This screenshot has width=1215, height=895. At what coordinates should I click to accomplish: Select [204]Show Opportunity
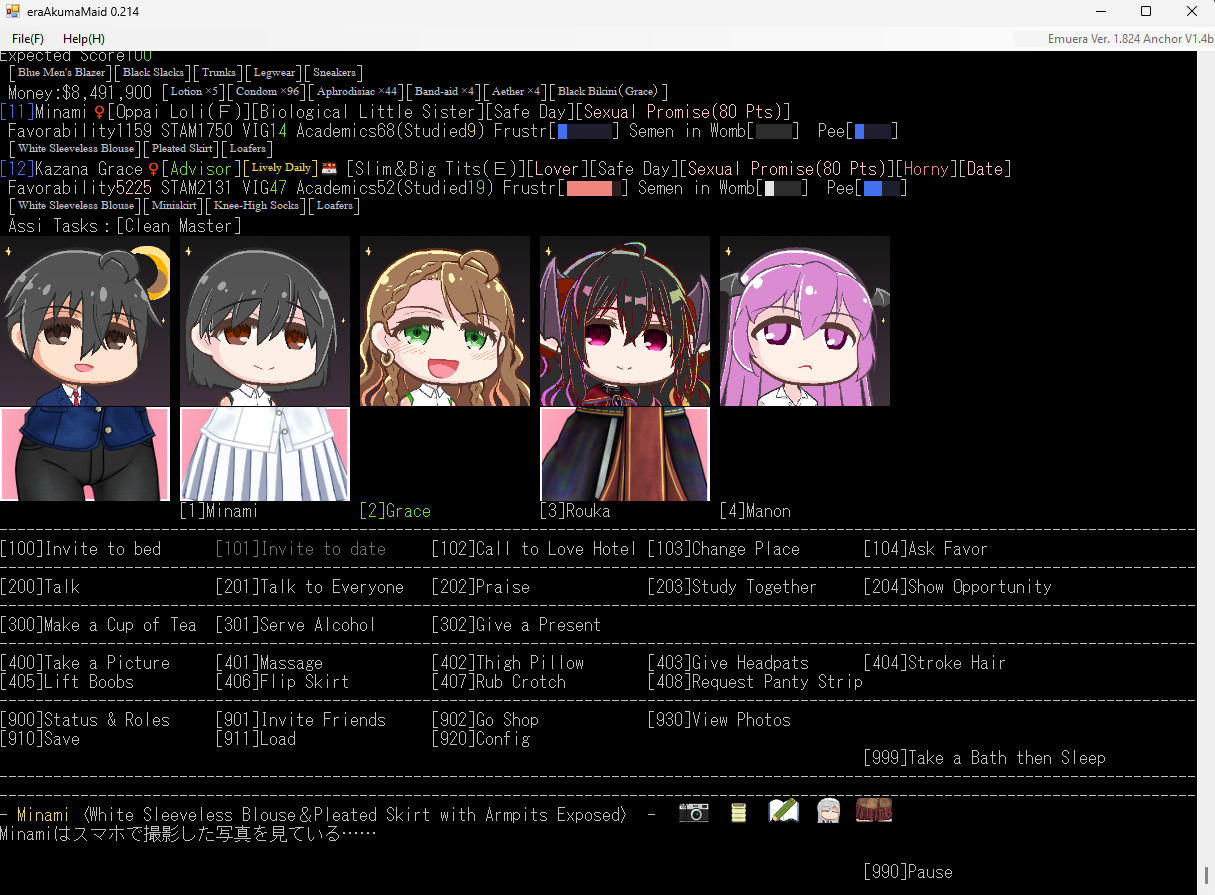click(x=958, y=587)
